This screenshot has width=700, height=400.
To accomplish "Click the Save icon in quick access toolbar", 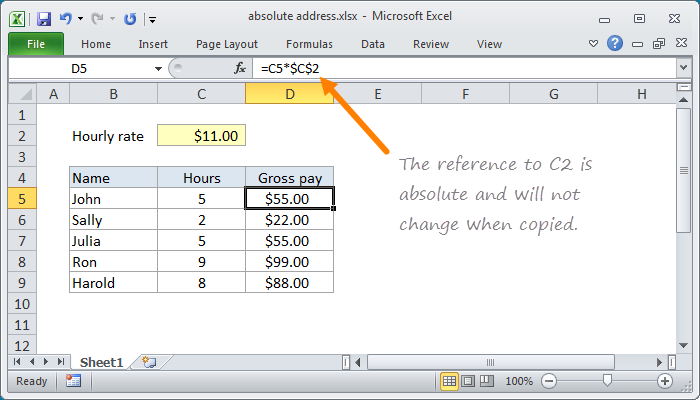I will (x=43, y=18).
